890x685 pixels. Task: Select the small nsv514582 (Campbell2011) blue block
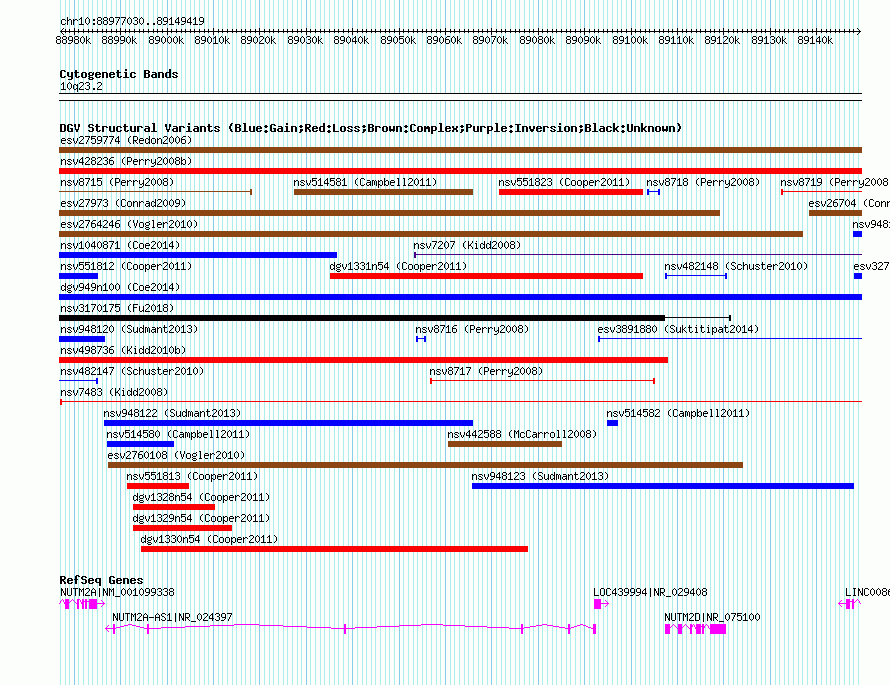click(x=612, y=423)
